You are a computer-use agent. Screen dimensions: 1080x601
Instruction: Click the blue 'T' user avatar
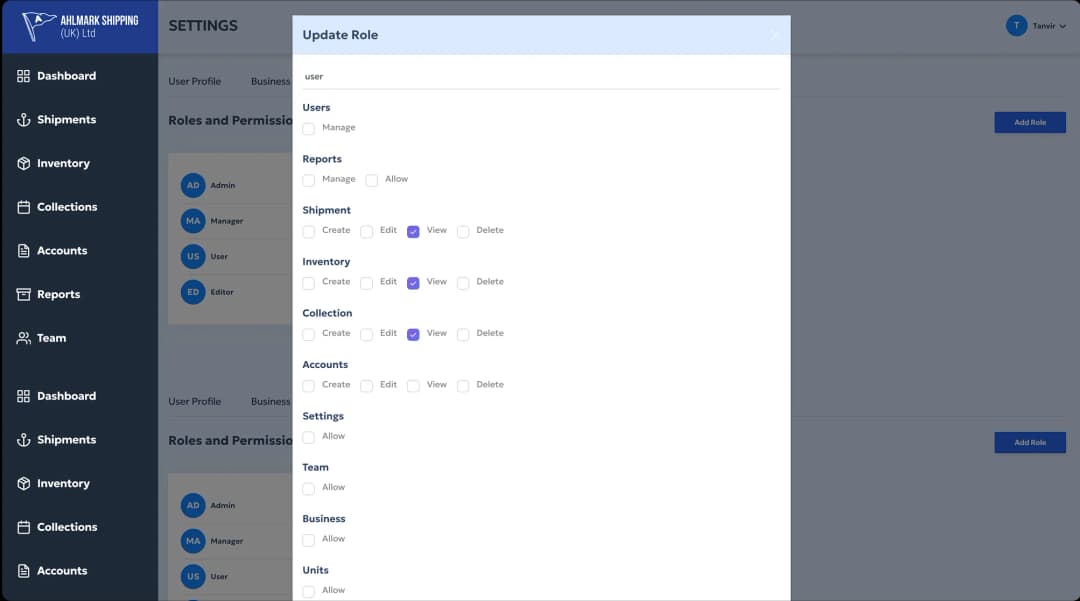point(1016,26)
